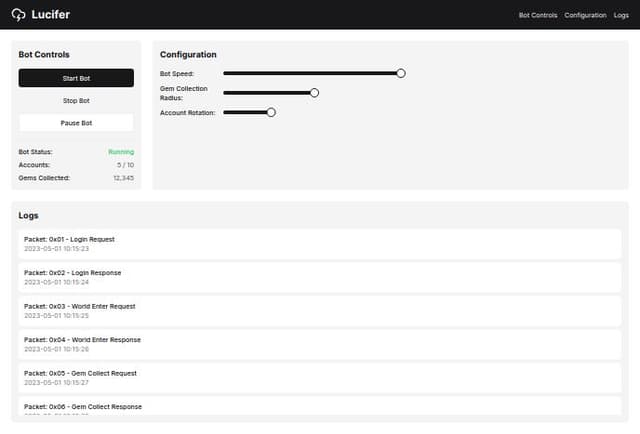
Task: Click the Accounts label
Action: point(34,165)
